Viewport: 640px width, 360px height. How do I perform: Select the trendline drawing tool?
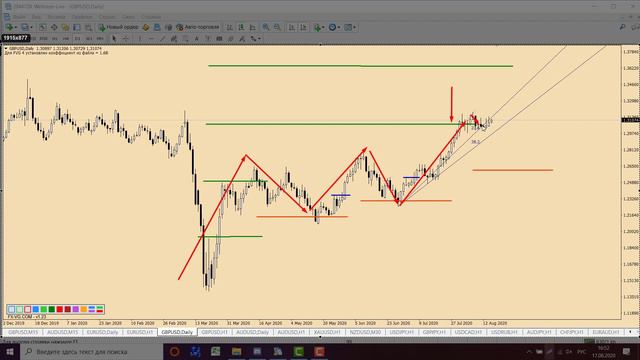pyautogui.click(x=163, y=38)
